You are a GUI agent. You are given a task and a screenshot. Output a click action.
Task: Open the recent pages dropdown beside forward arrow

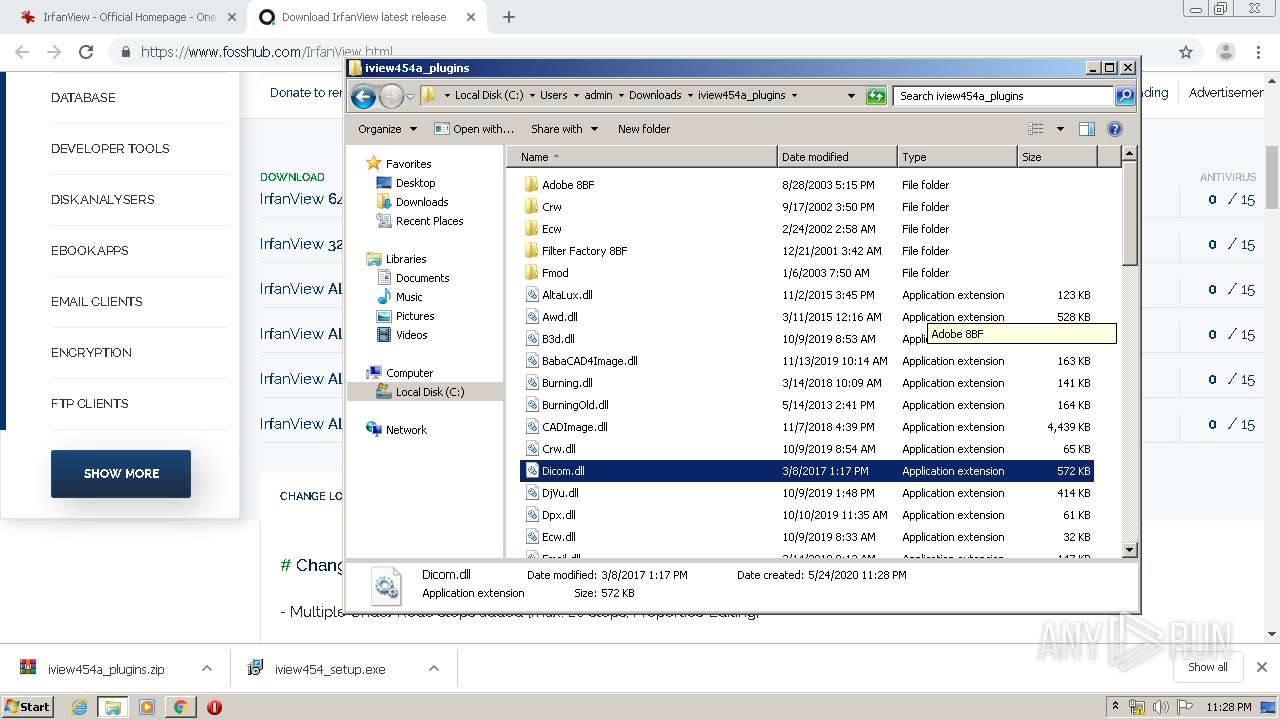(x=410, y=97)
